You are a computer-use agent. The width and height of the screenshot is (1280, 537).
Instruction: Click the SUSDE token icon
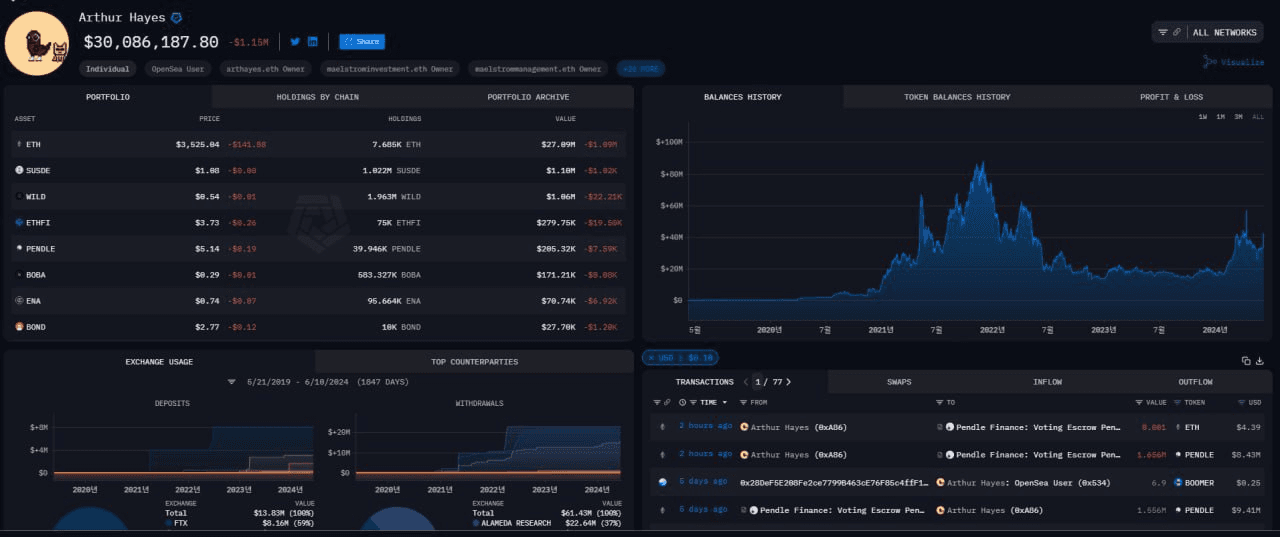[19, 170]
